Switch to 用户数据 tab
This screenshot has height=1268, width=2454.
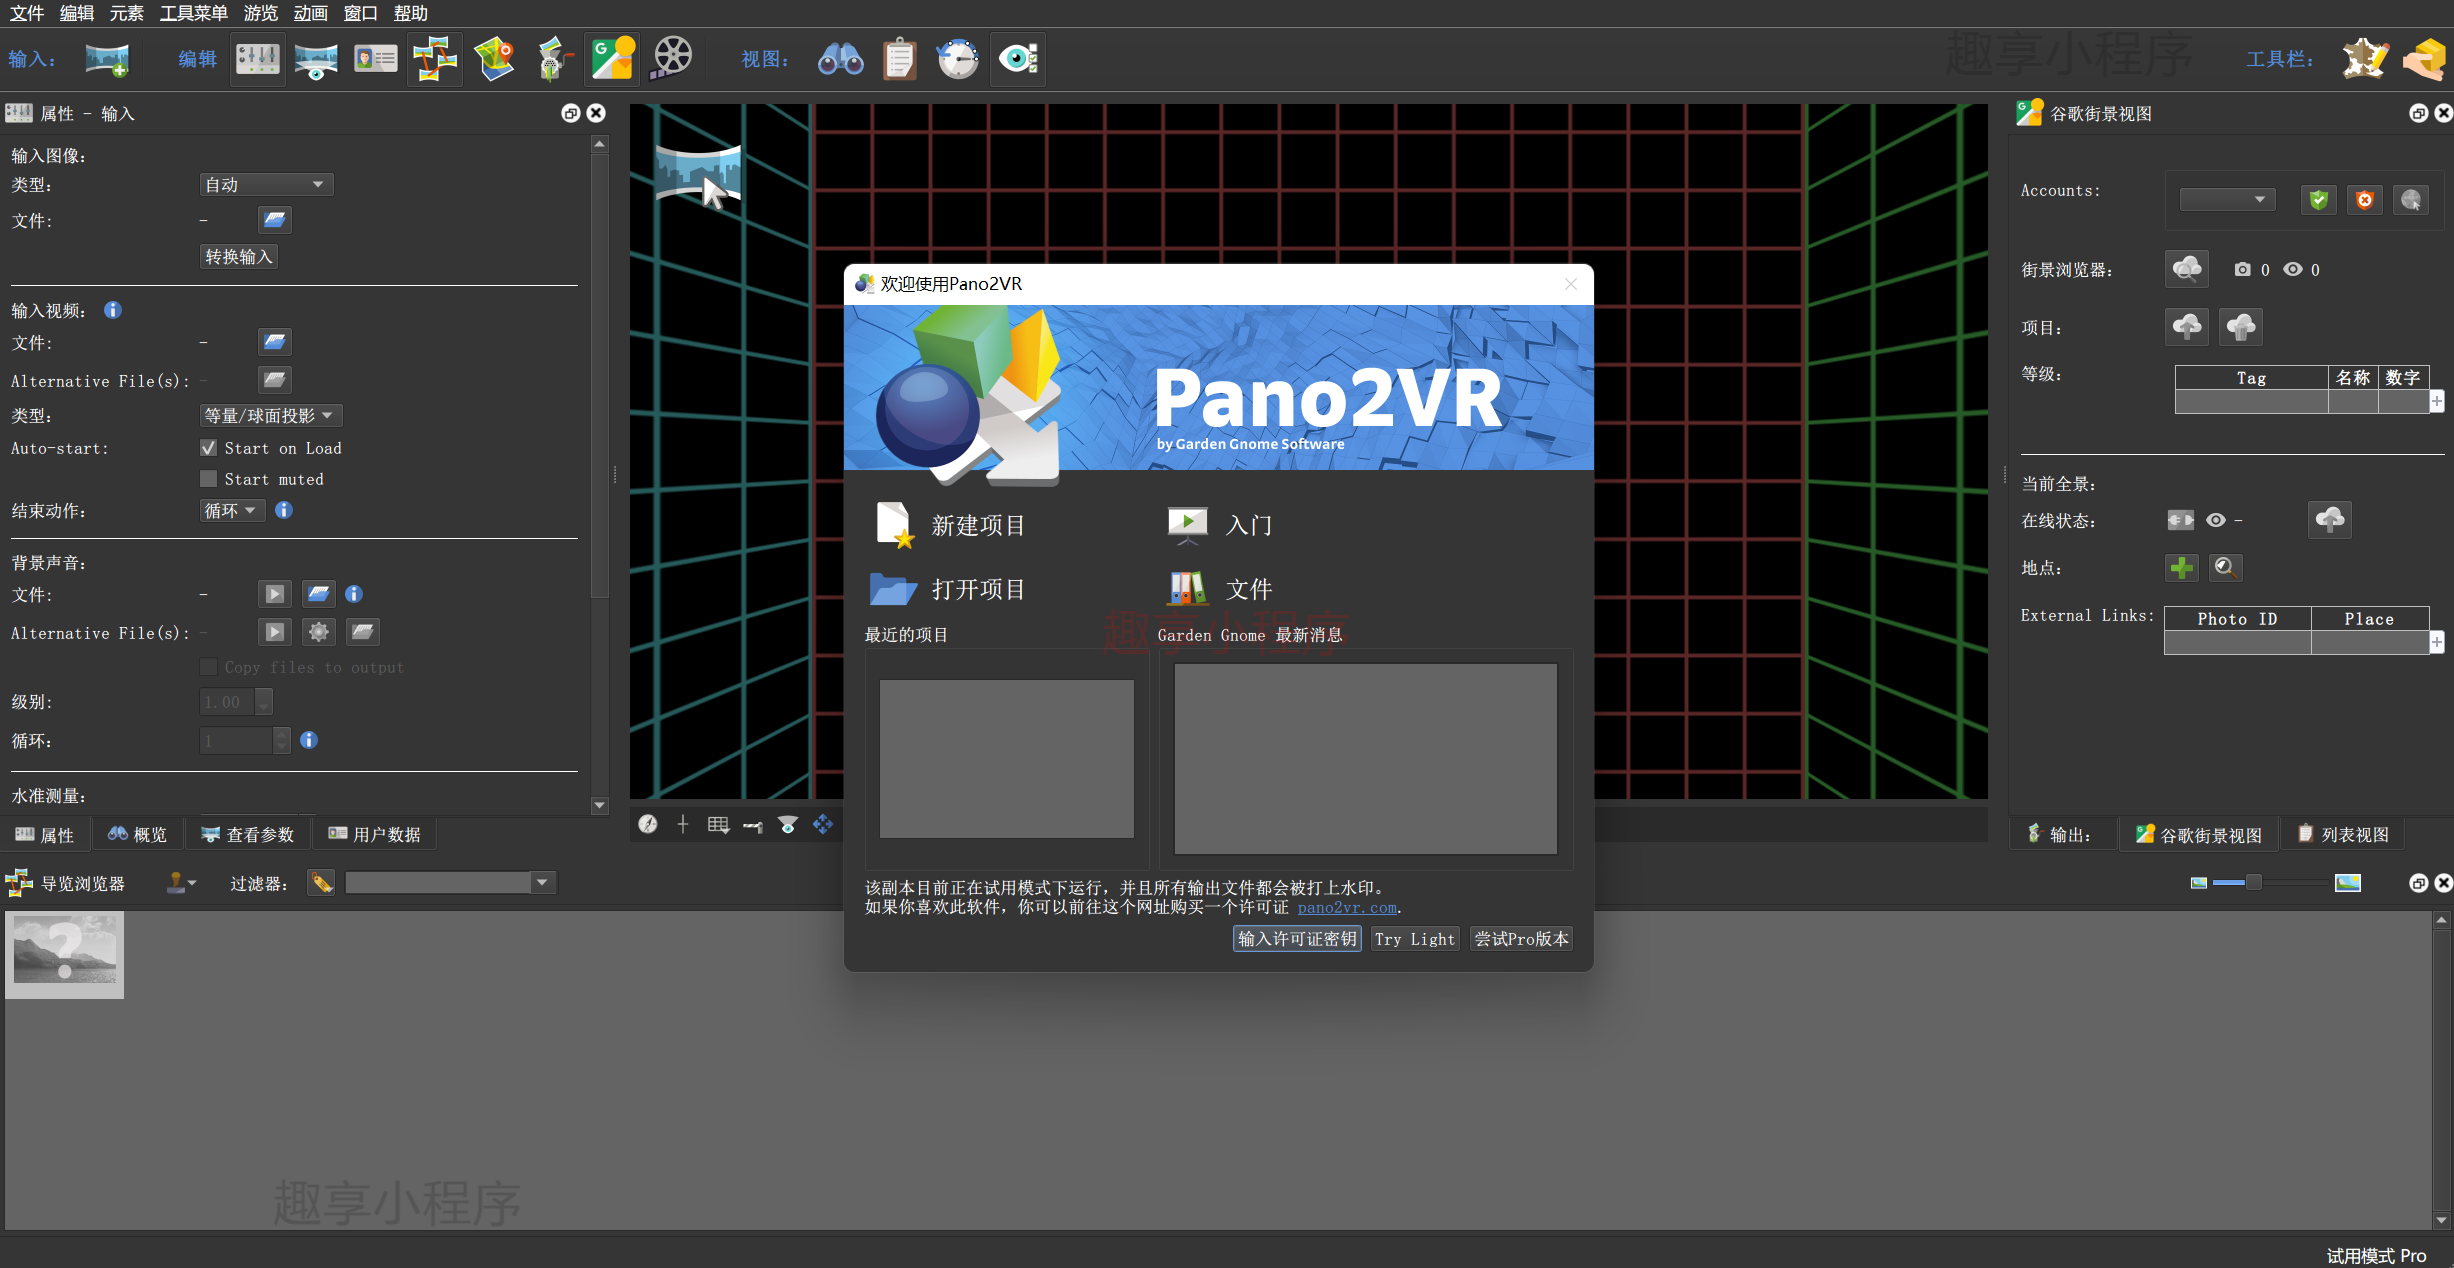(375, 835)
